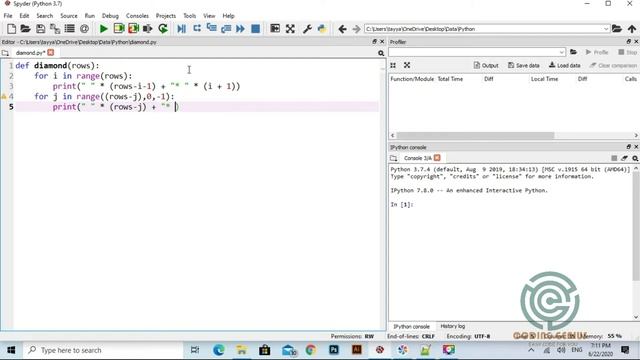Maximize current pane icon

[x=275, y=29]
